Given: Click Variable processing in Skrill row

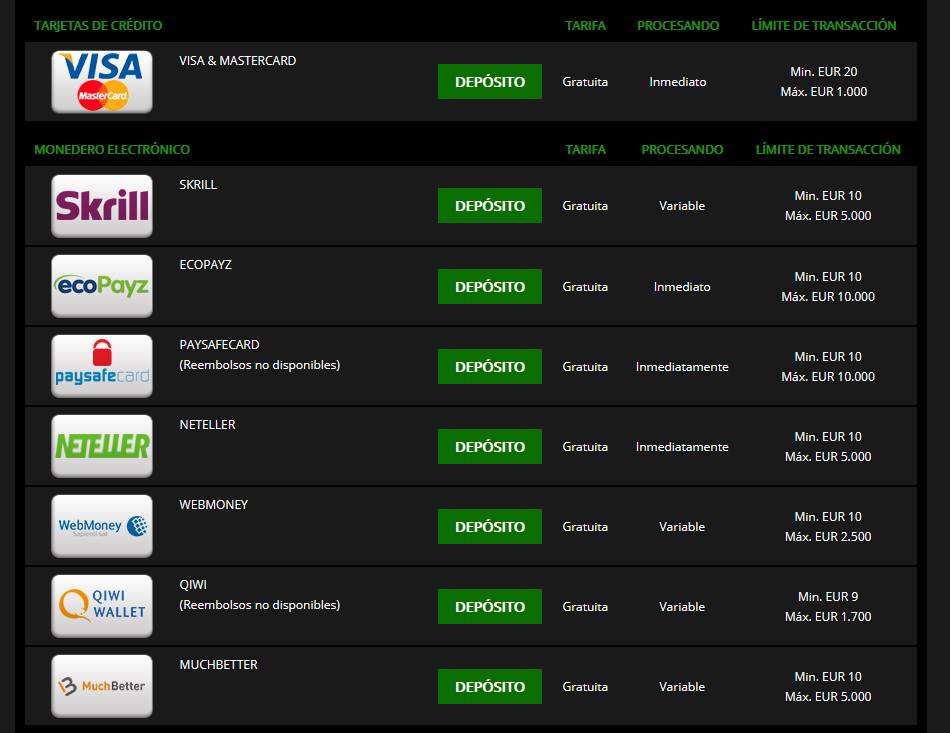Looking at the screenshot, I should 682,206.
